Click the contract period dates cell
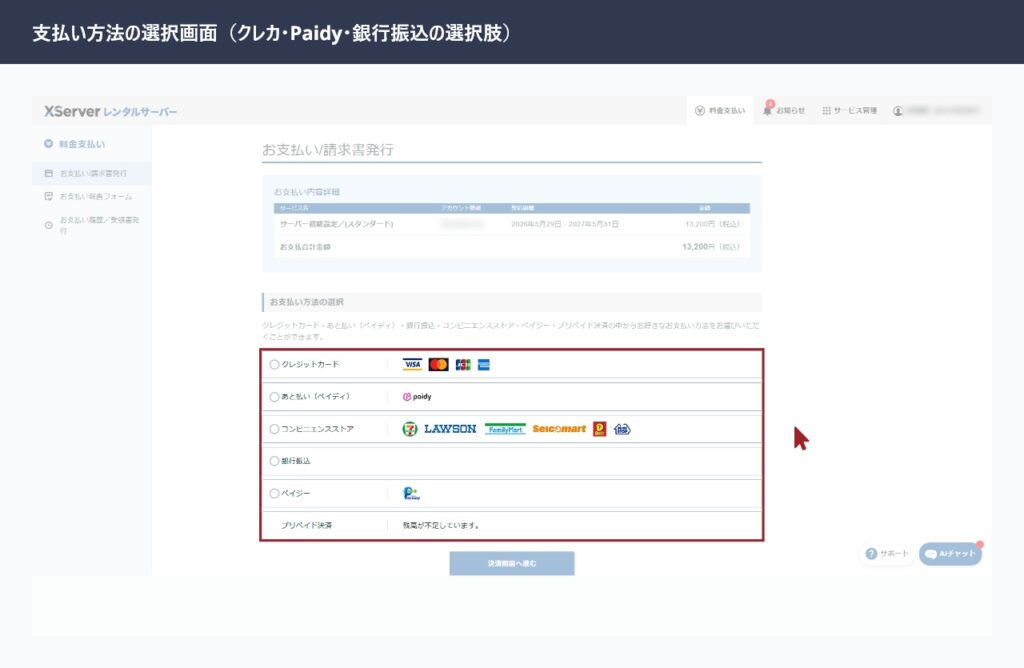Screen dimensions: 1024x668 (565, 224)
